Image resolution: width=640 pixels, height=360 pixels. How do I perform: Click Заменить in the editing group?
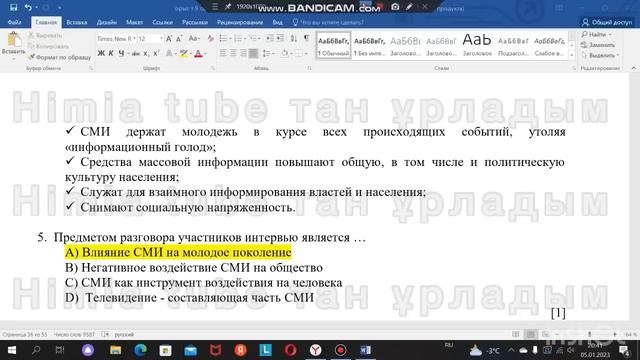click(x=598, y=45)
